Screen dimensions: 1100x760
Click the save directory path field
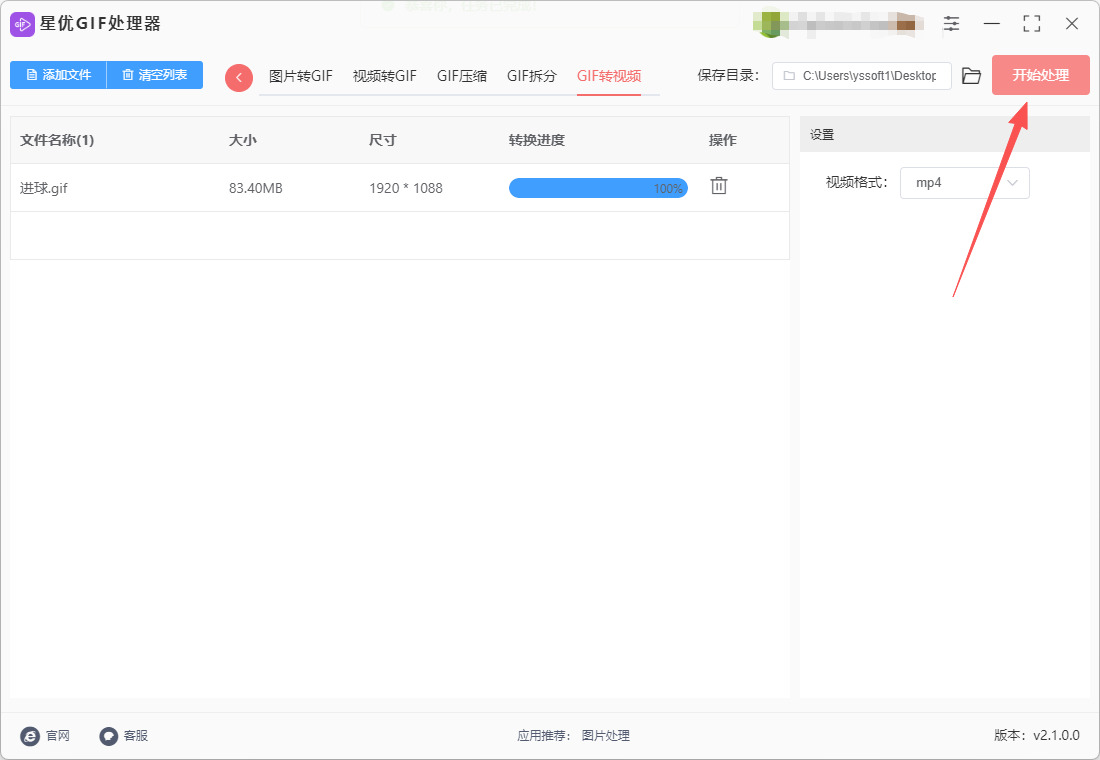click(x=861, y=76)
